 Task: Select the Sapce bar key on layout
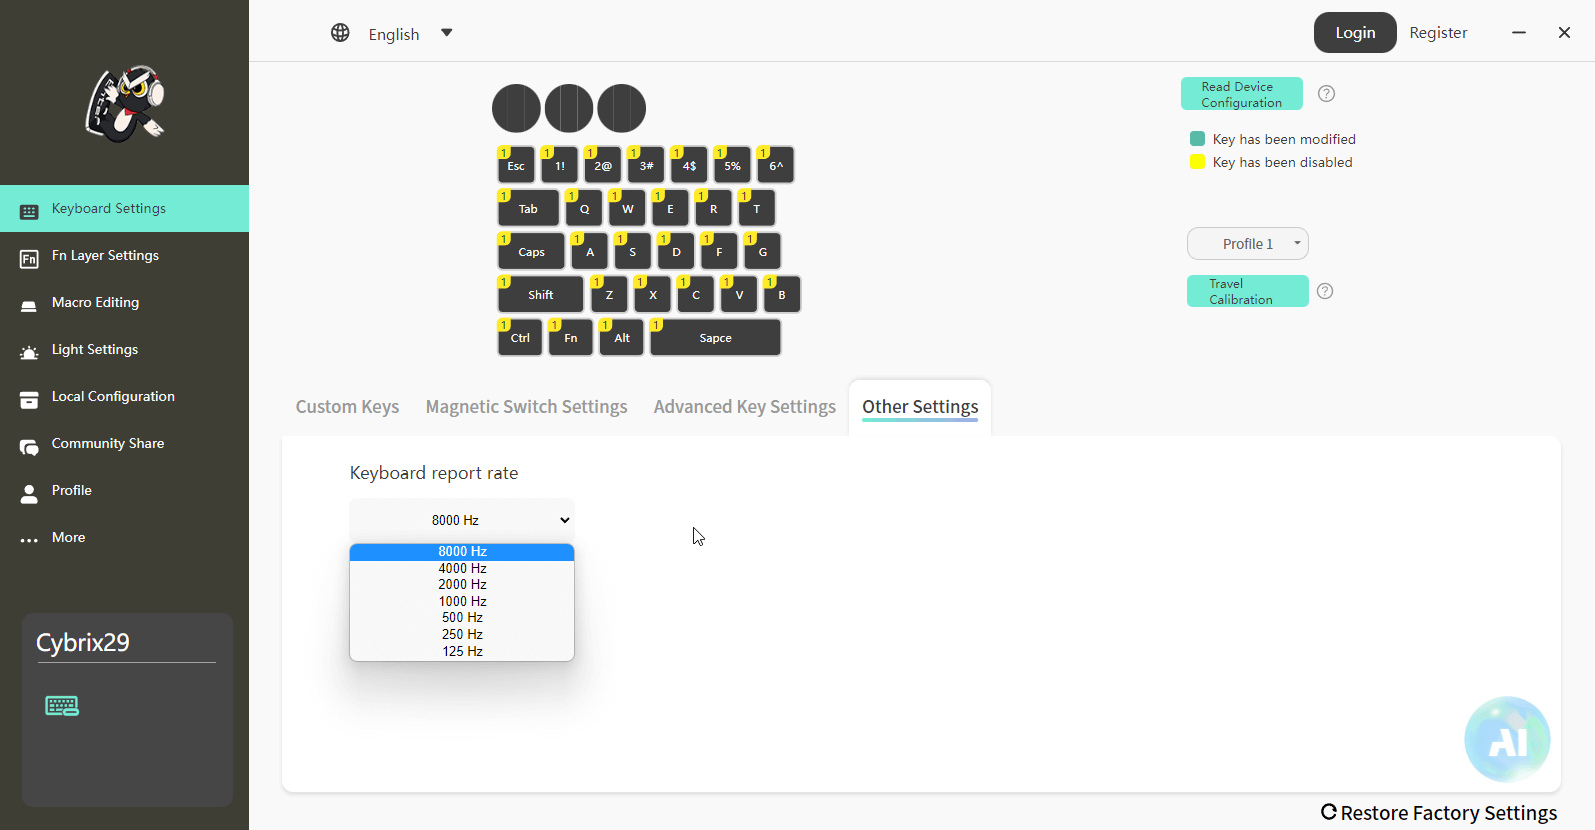tap(715, 338)
